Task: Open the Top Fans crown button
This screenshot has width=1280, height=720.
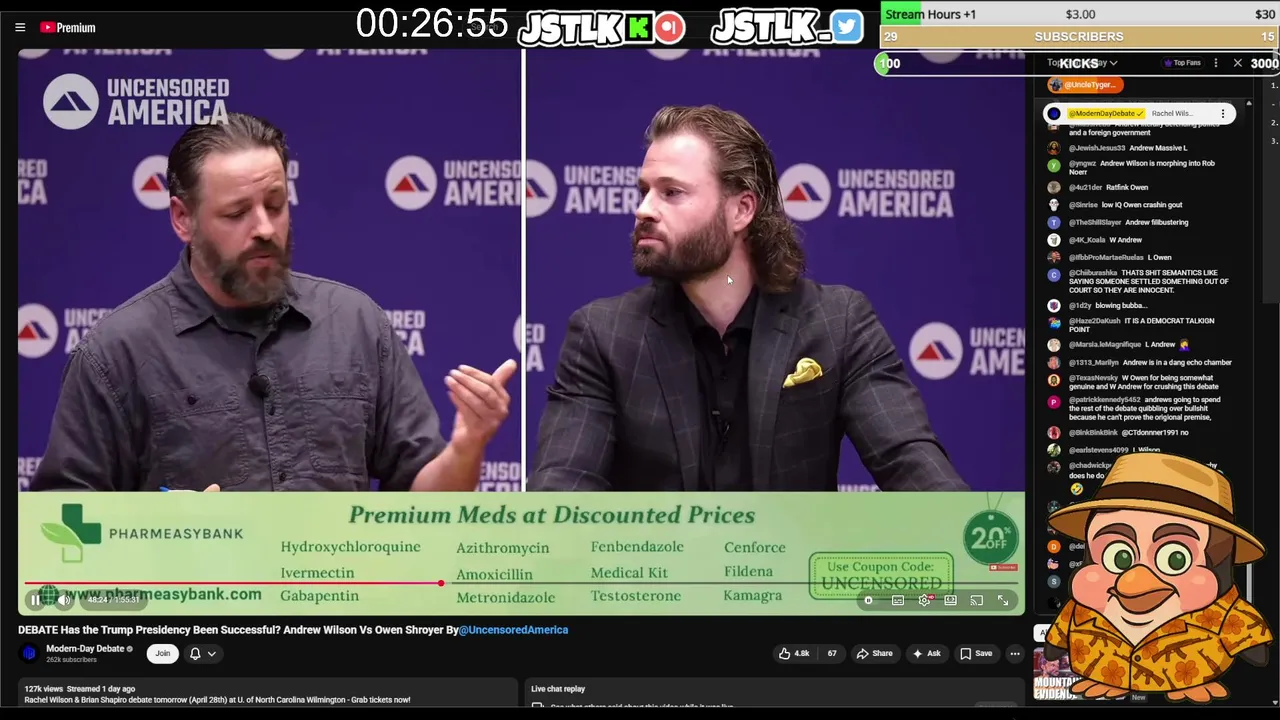Action: 1182,63
